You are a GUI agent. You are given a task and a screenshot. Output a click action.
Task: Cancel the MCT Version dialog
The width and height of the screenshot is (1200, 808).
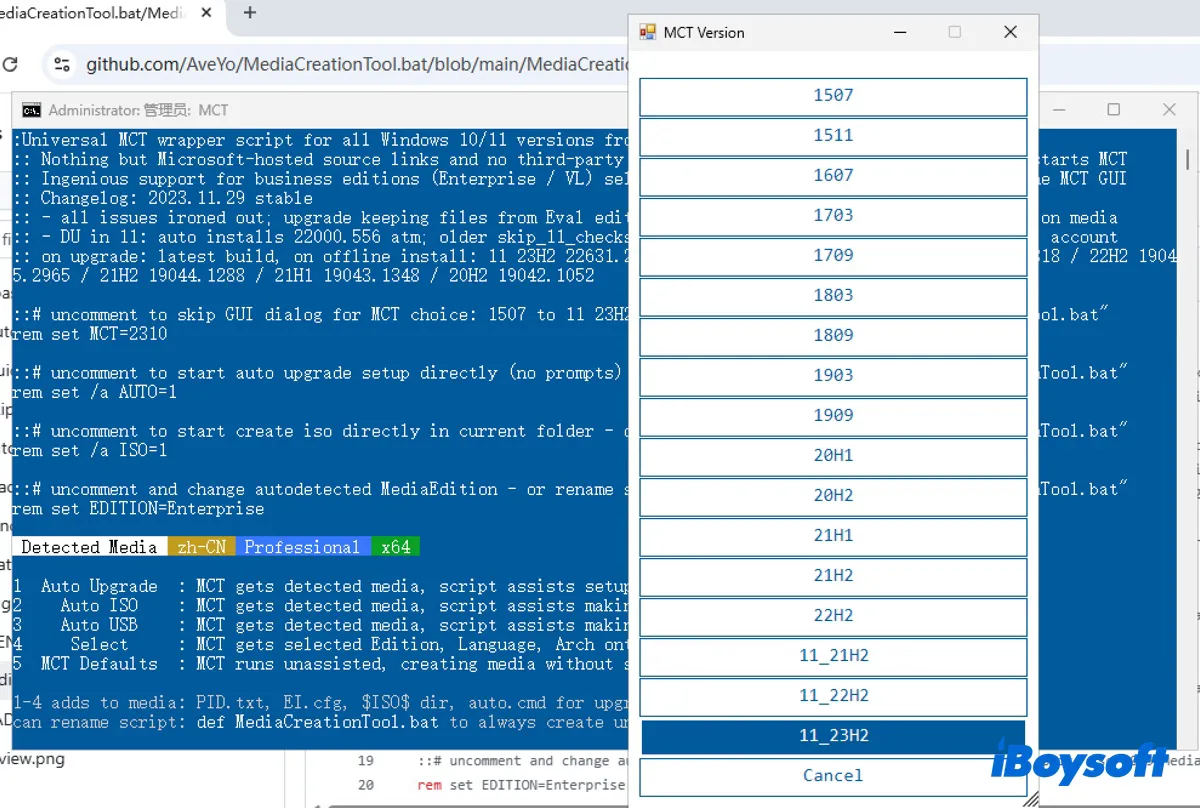coord(833,775)
